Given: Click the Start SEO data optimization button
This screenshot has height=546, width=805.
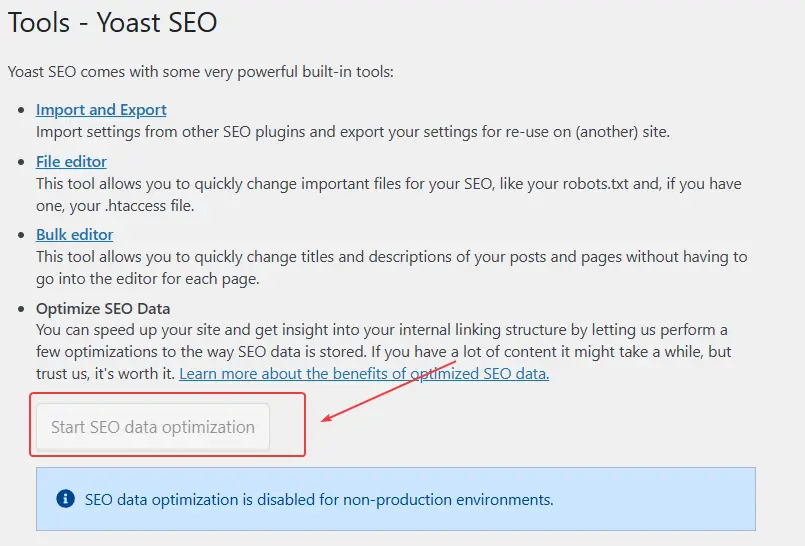Looking at the screenshot, I should point(153,427).
